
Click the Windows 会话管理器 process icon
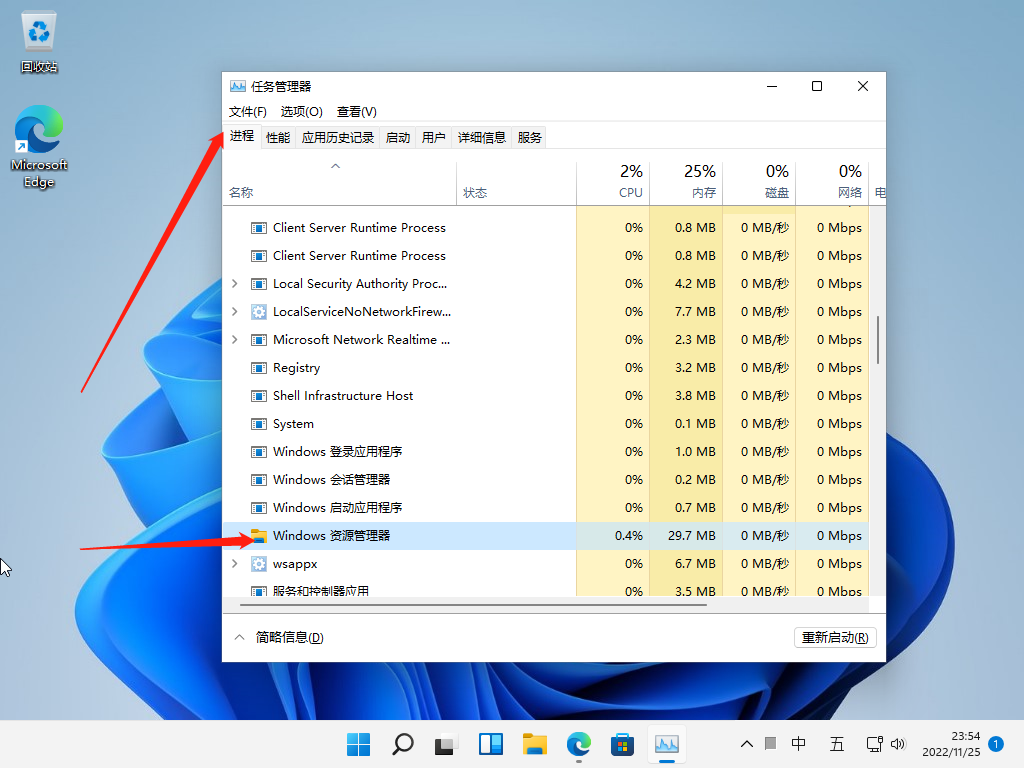coord(259,480)
